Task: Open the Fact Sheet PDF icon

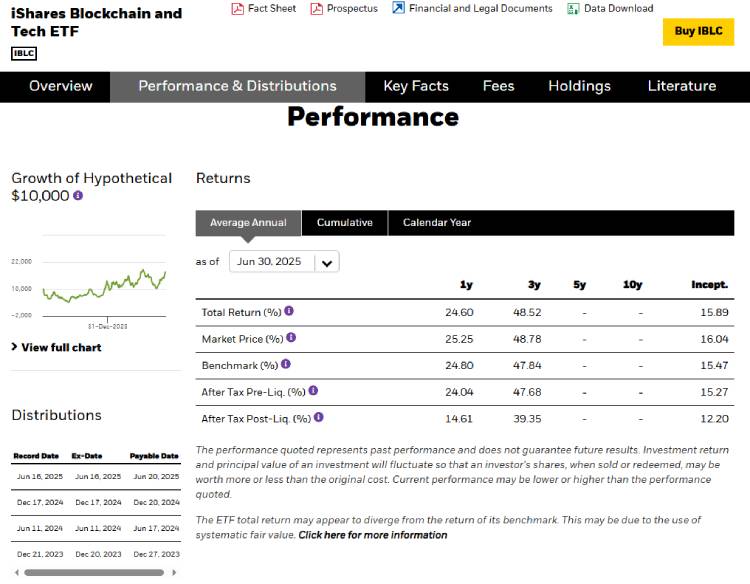Action: 237,9
